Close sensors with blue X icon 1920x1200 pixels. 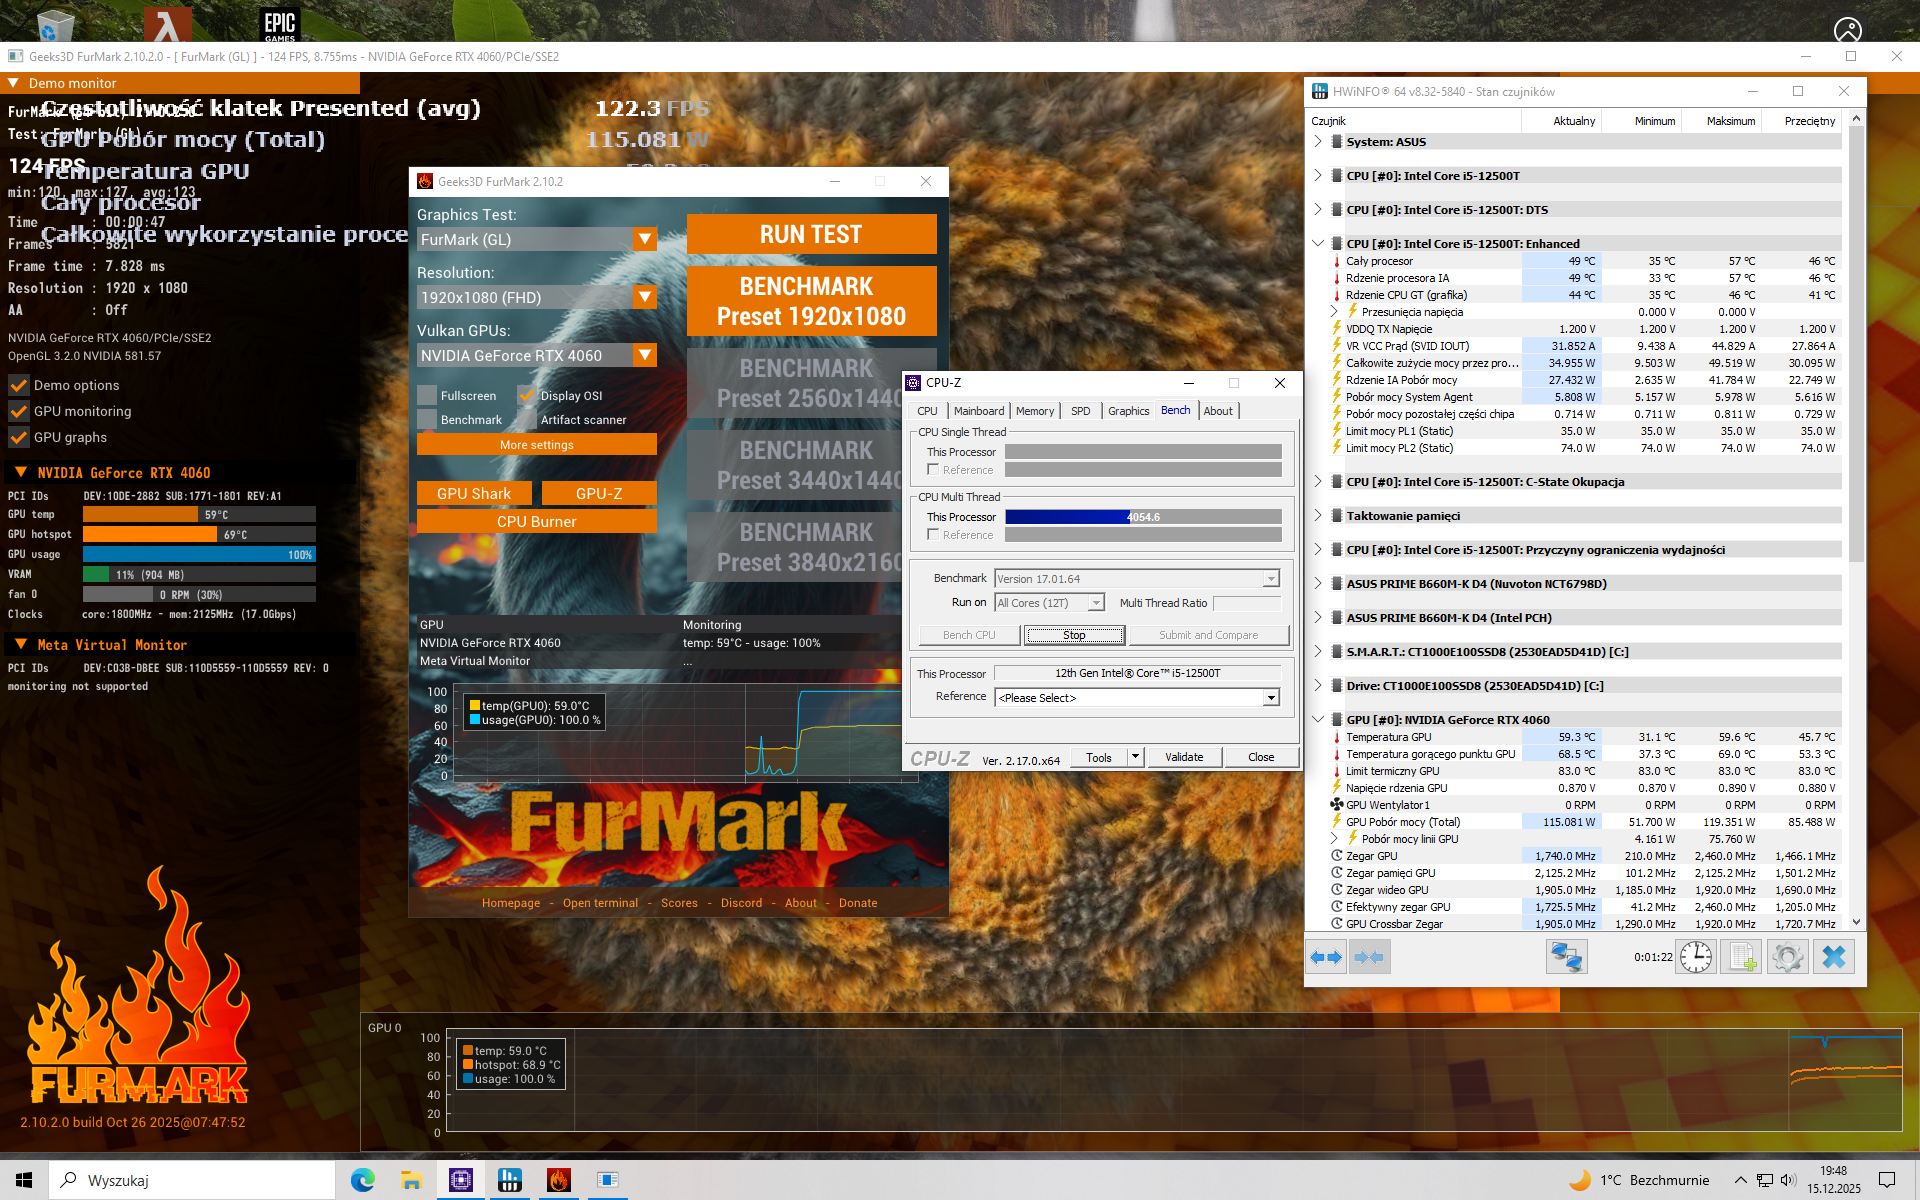click(1833, 958)
